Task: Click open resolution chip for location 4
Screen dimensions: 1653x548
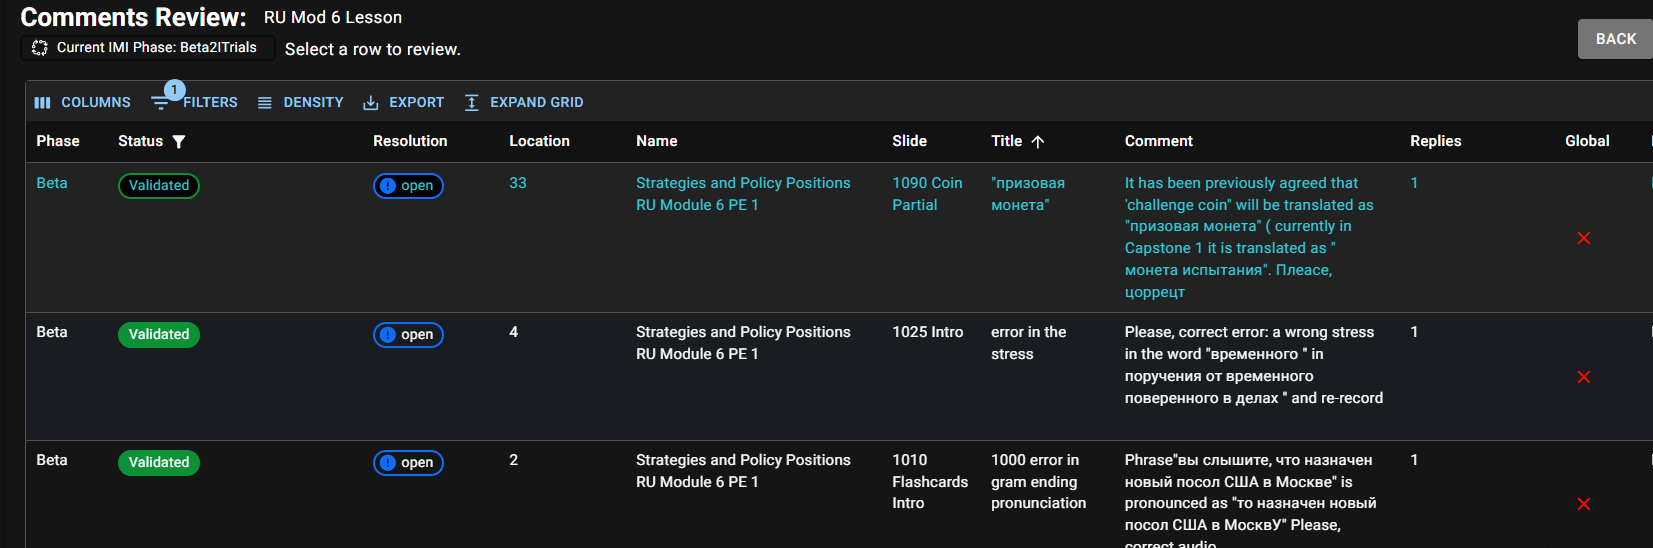Action: point(408,335)
